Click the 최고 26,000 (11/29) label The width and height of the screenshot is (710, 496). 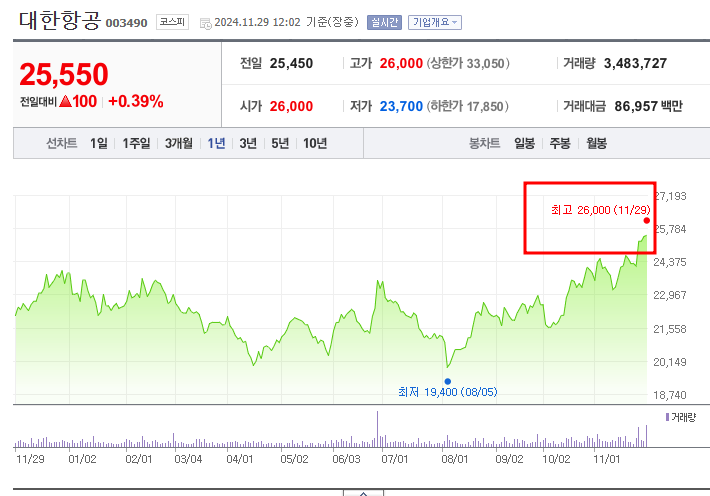click(x=600, y=210)
